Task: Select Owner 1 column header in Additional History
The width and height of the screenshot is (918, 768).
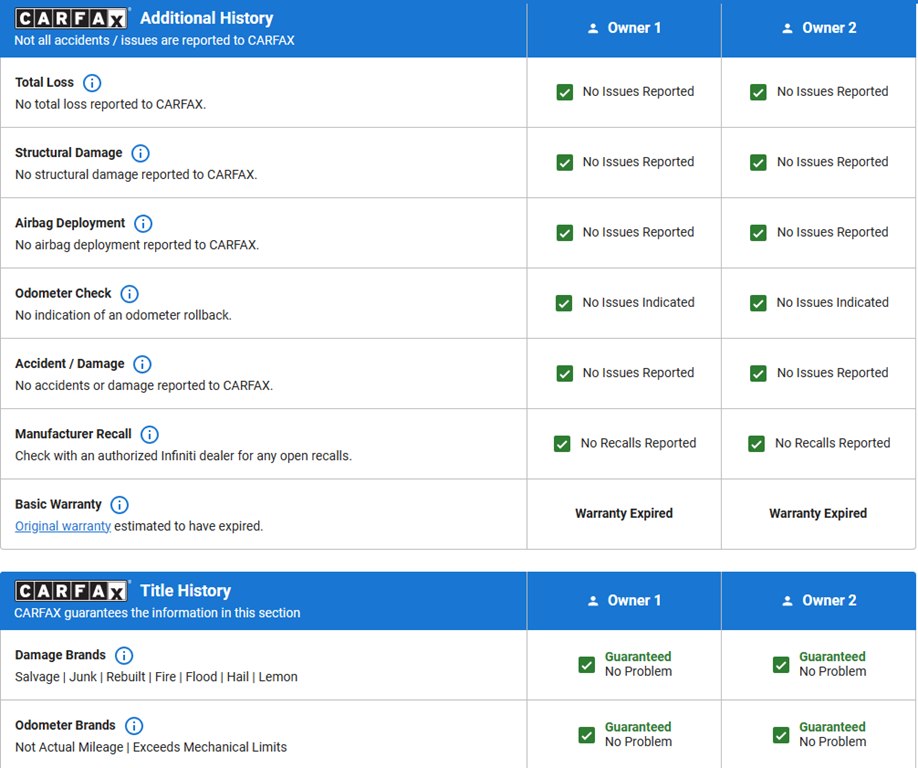Action: 624,28
